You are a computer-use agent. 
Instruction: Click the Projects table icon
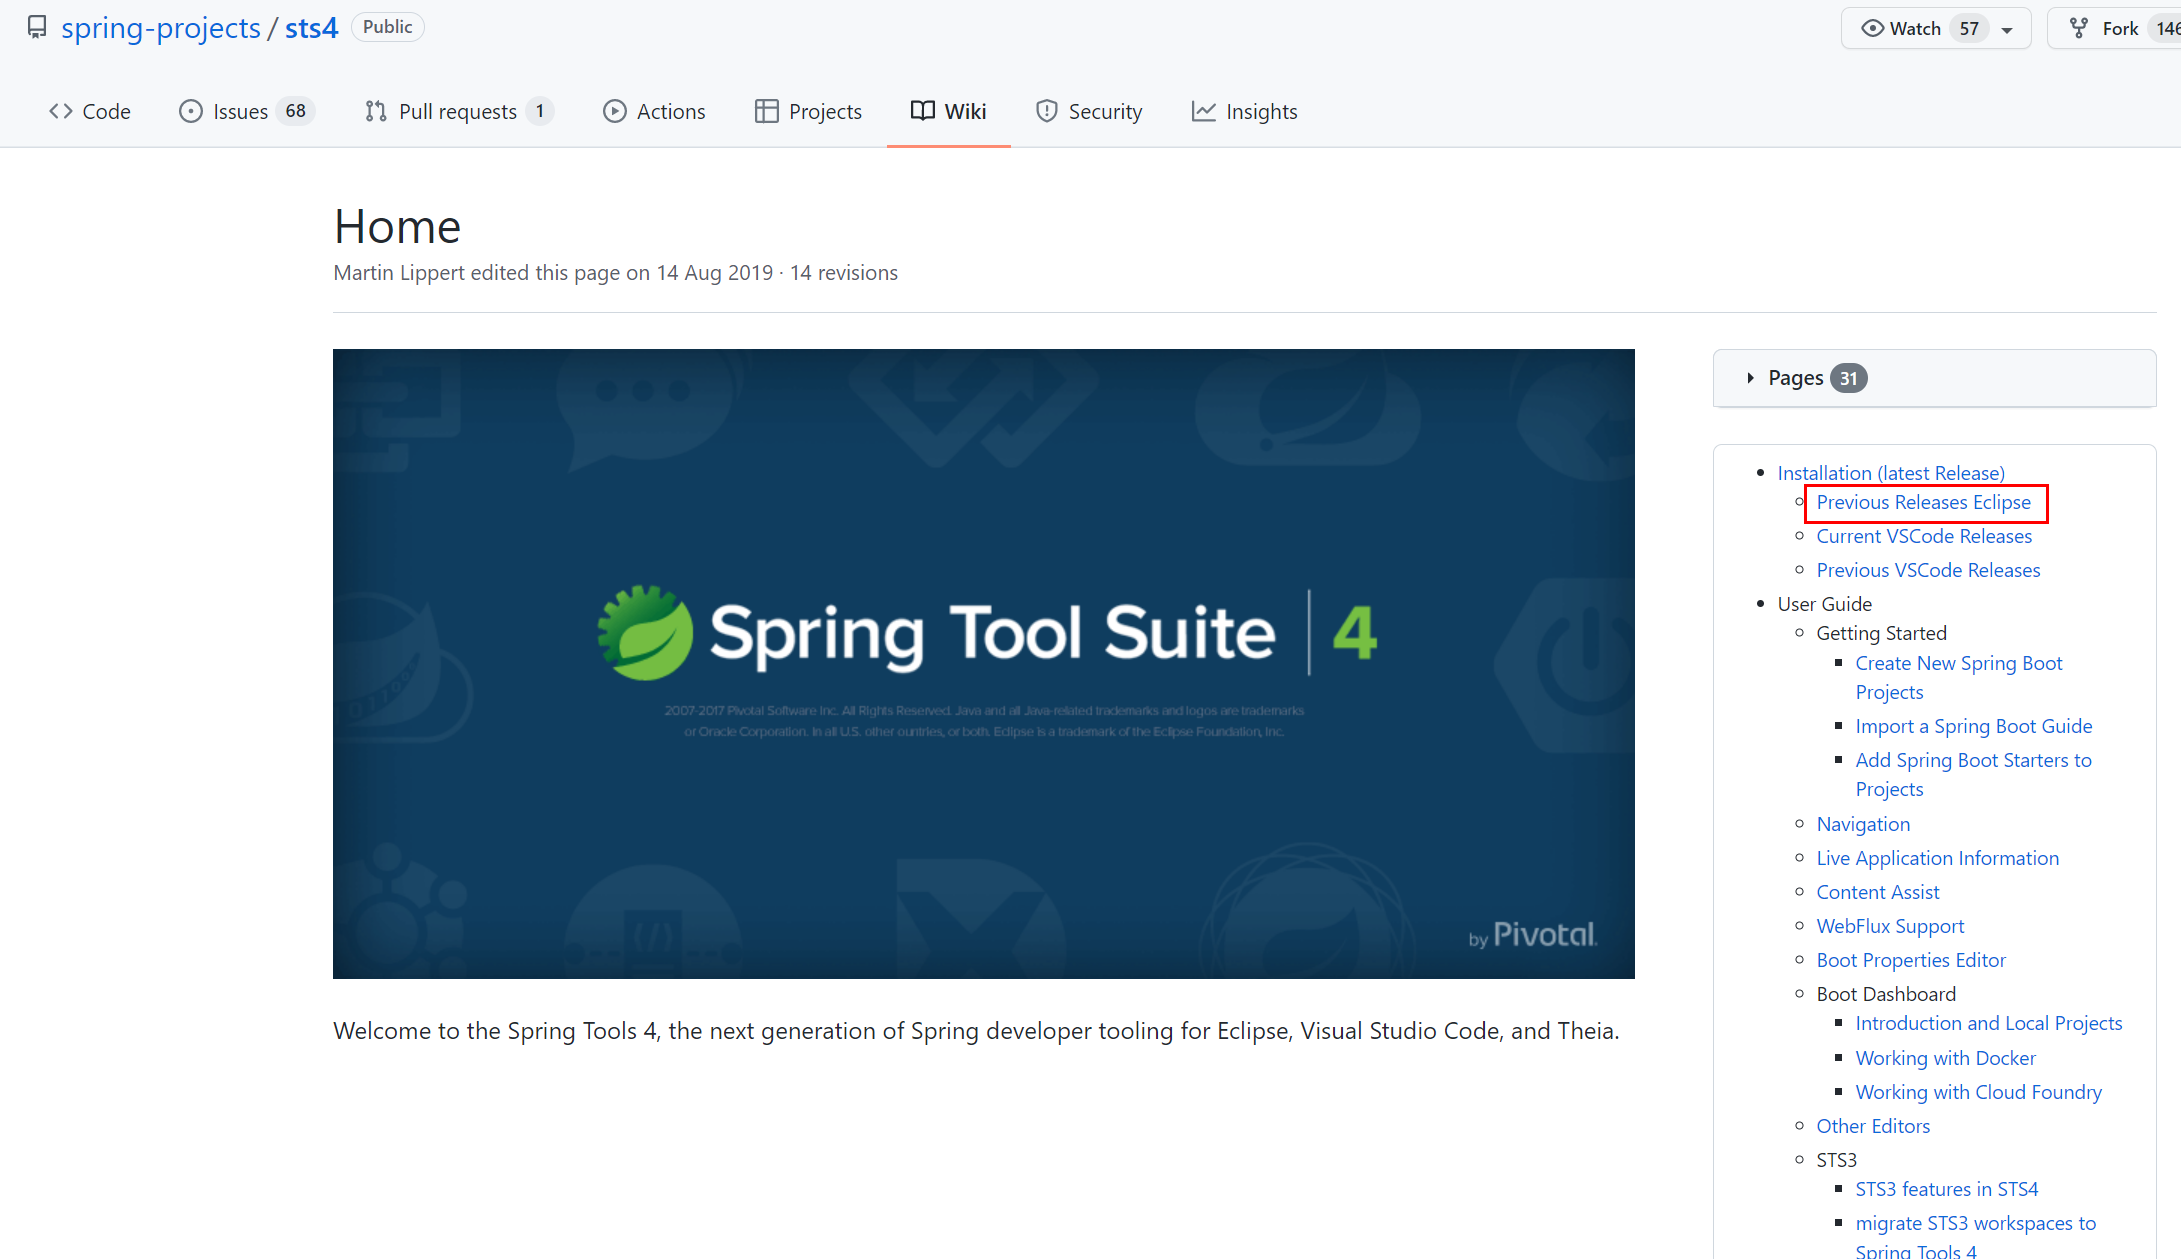[x=766, y=111]
